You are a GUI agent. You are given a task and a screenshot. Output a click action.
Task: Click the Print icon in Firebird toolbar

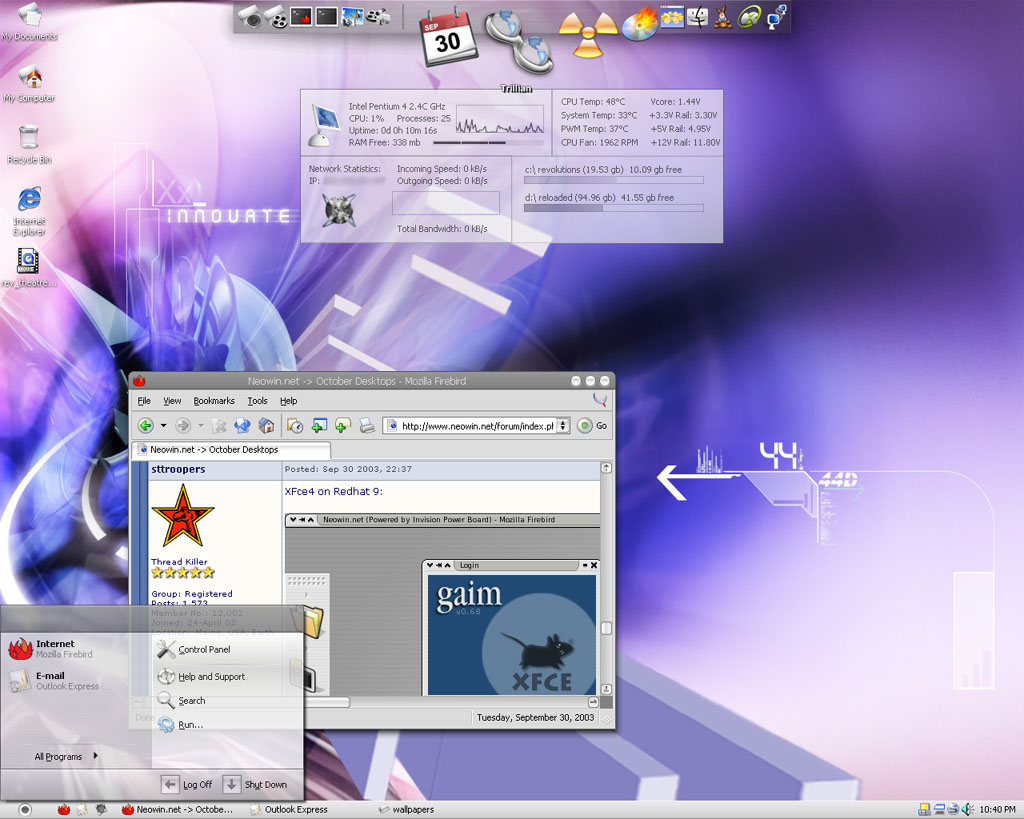pos(367,425)
